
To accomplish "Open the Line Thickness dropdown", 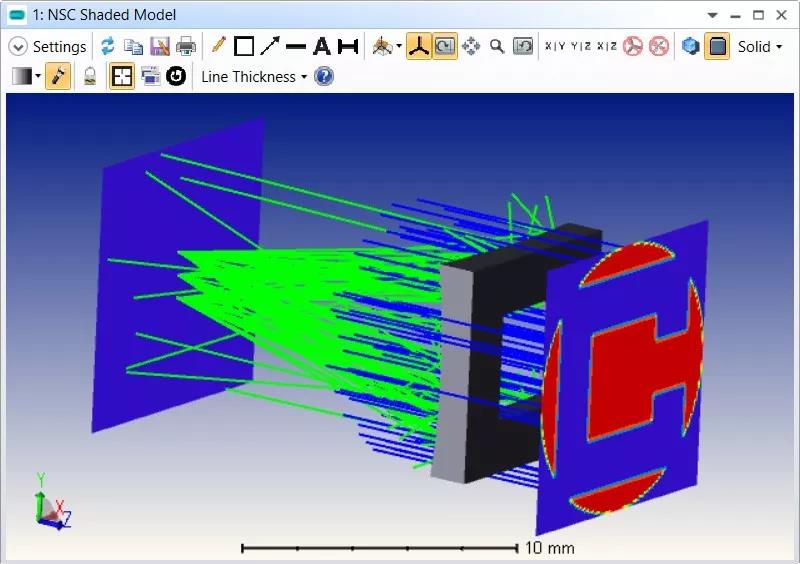I will point(254,77).
